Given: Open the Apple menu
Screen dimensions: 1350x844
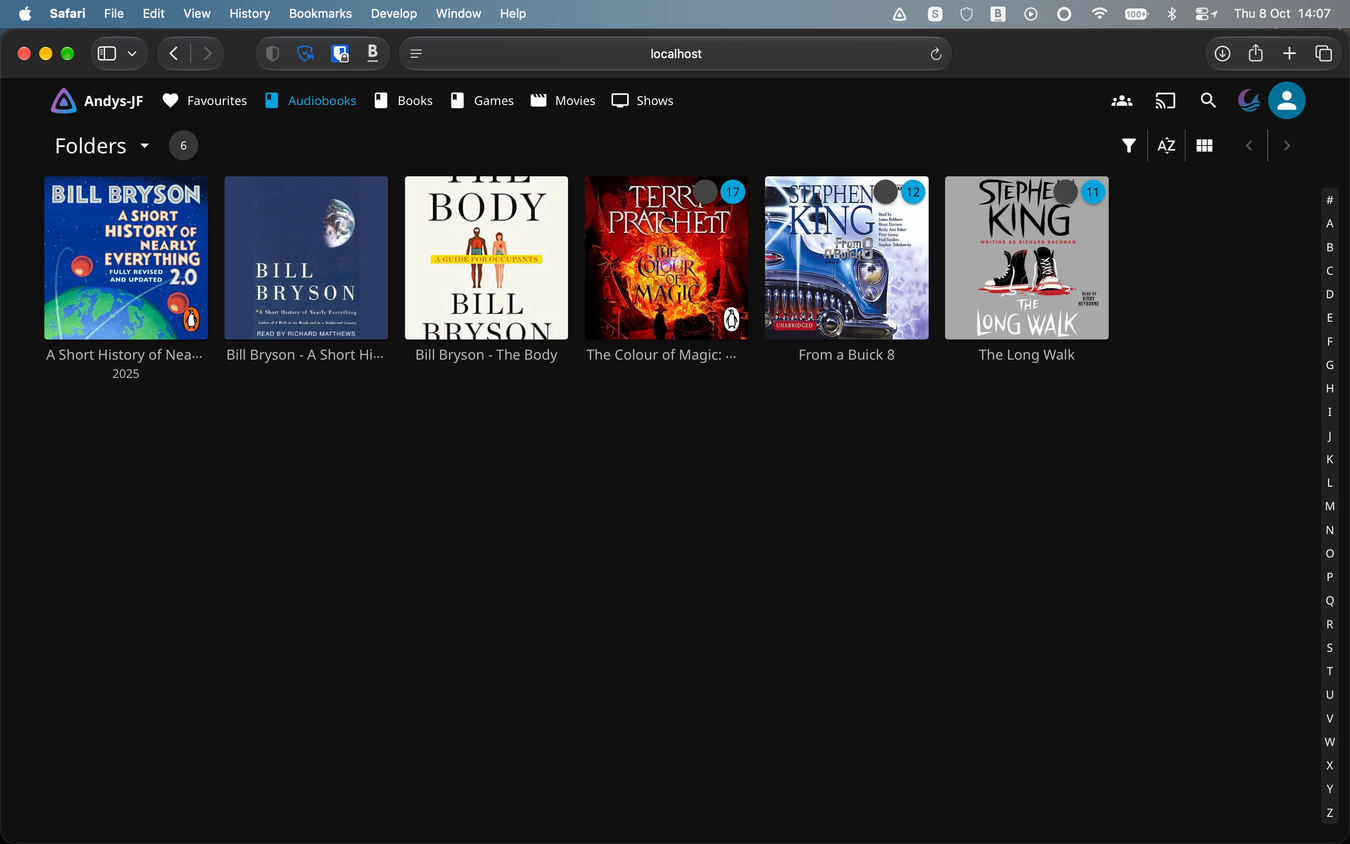Looking at the screenshot, I should coord(25,14).
